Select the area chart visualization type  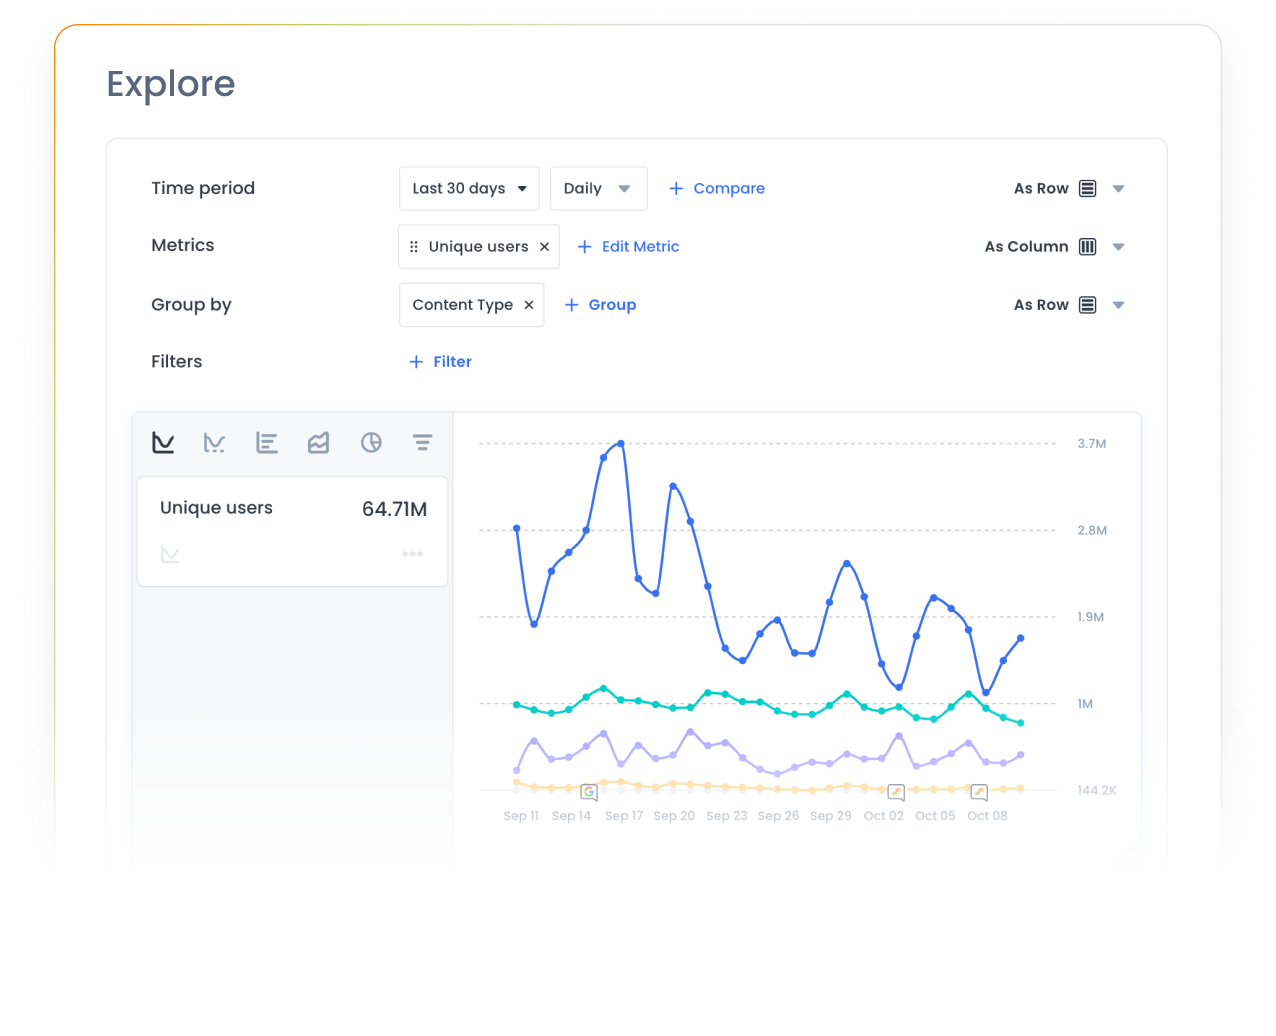coord(319,442)
